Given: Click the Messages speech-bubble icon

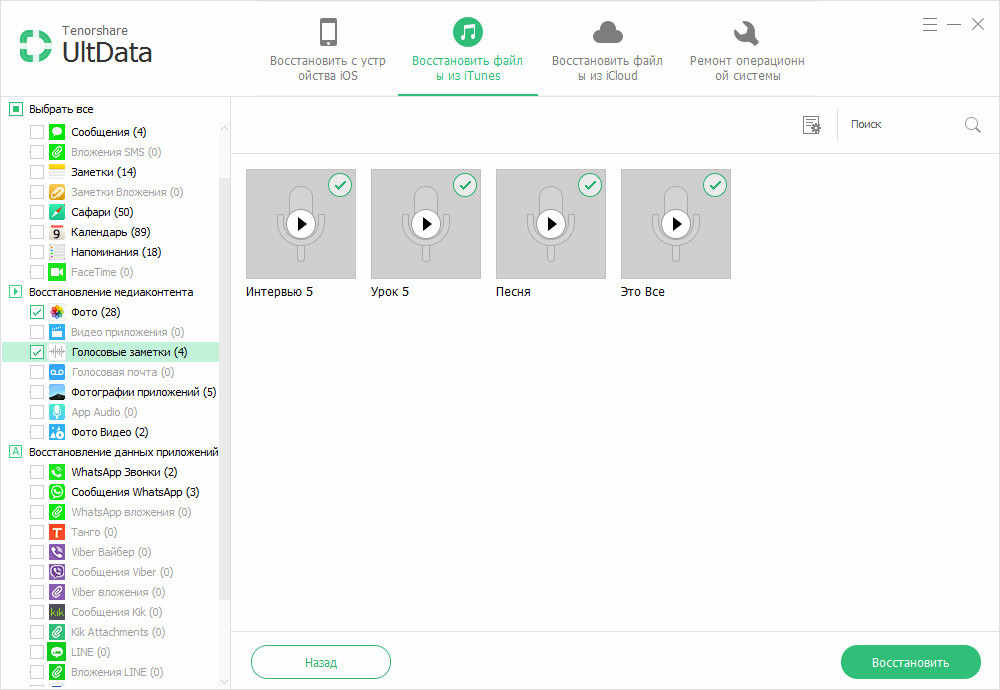Looking at the screenshot, I should [x=57, y=132].
